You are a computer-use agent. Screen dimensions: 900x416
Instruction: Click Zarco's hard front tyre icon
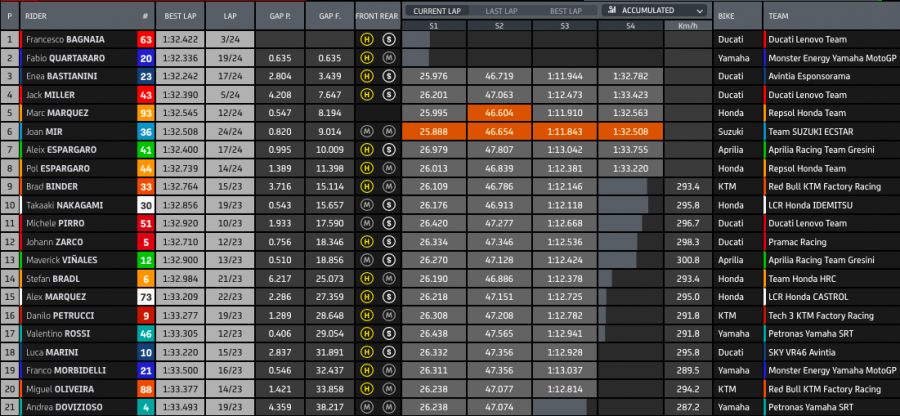pos(366,241)
